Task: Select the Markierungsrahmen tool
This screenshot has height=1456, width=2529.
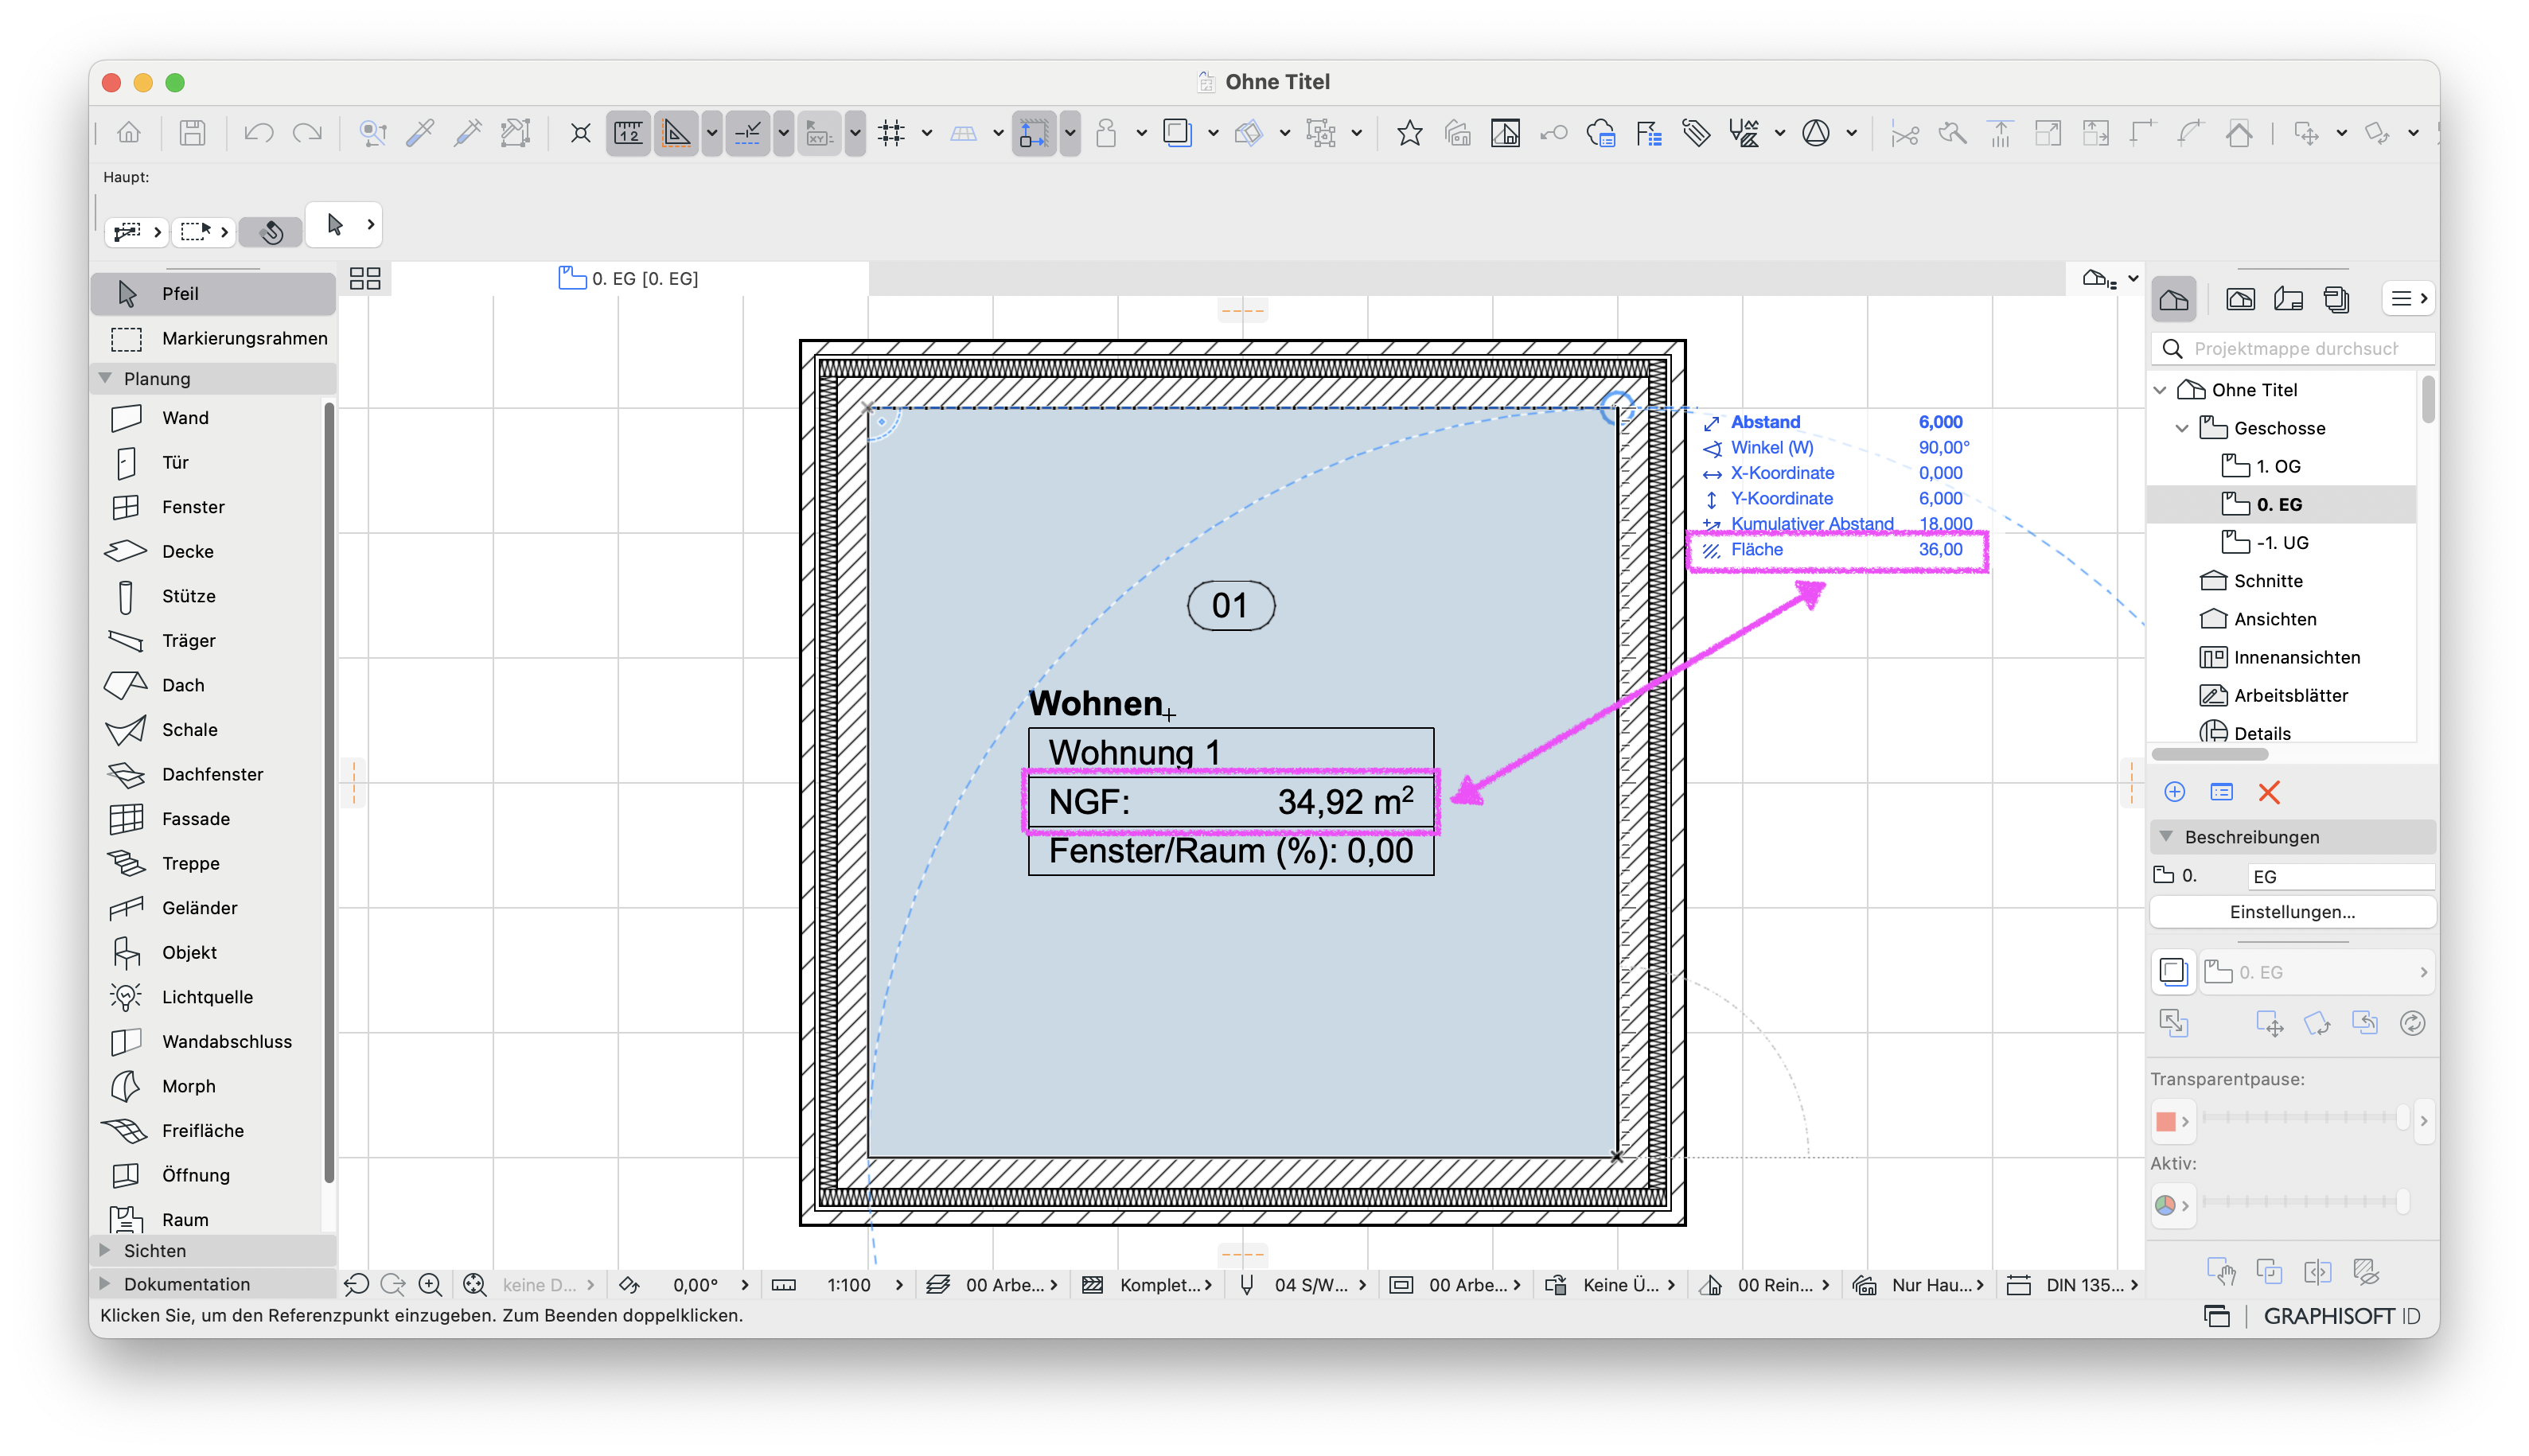Action: [x=212, y=338]
